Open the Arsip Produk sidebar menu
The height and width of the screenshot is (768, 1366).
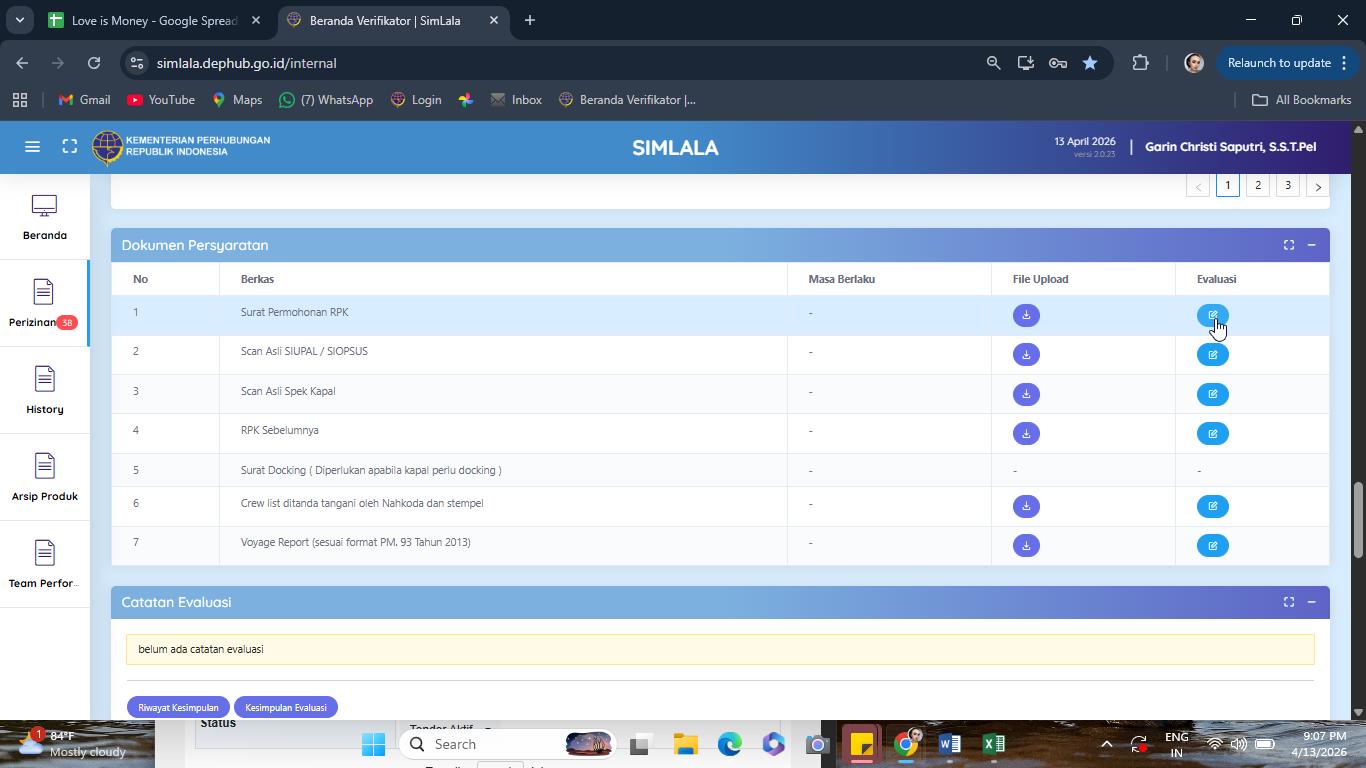click(44, 478)
